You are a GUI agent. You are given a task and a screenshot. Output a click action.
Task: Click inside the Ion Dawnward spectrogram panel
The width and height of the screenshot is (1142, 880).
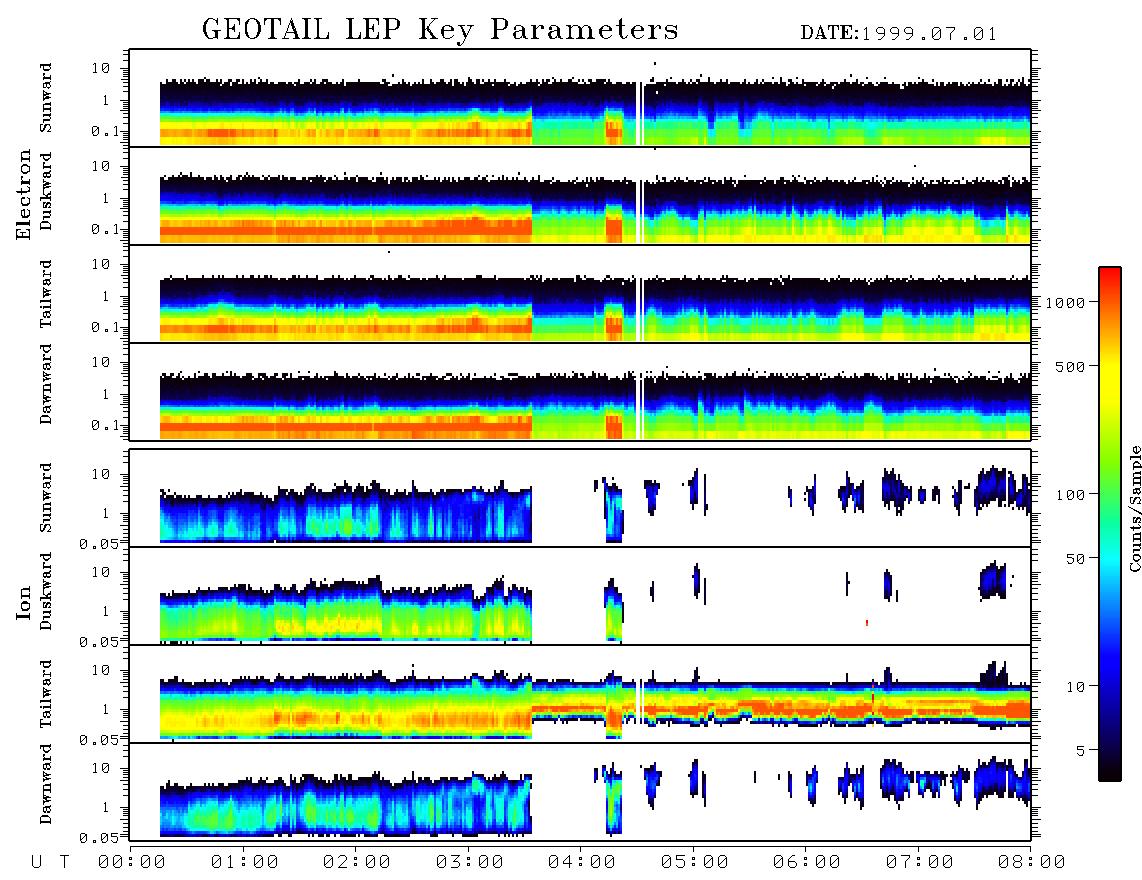(x=580, y=791)
